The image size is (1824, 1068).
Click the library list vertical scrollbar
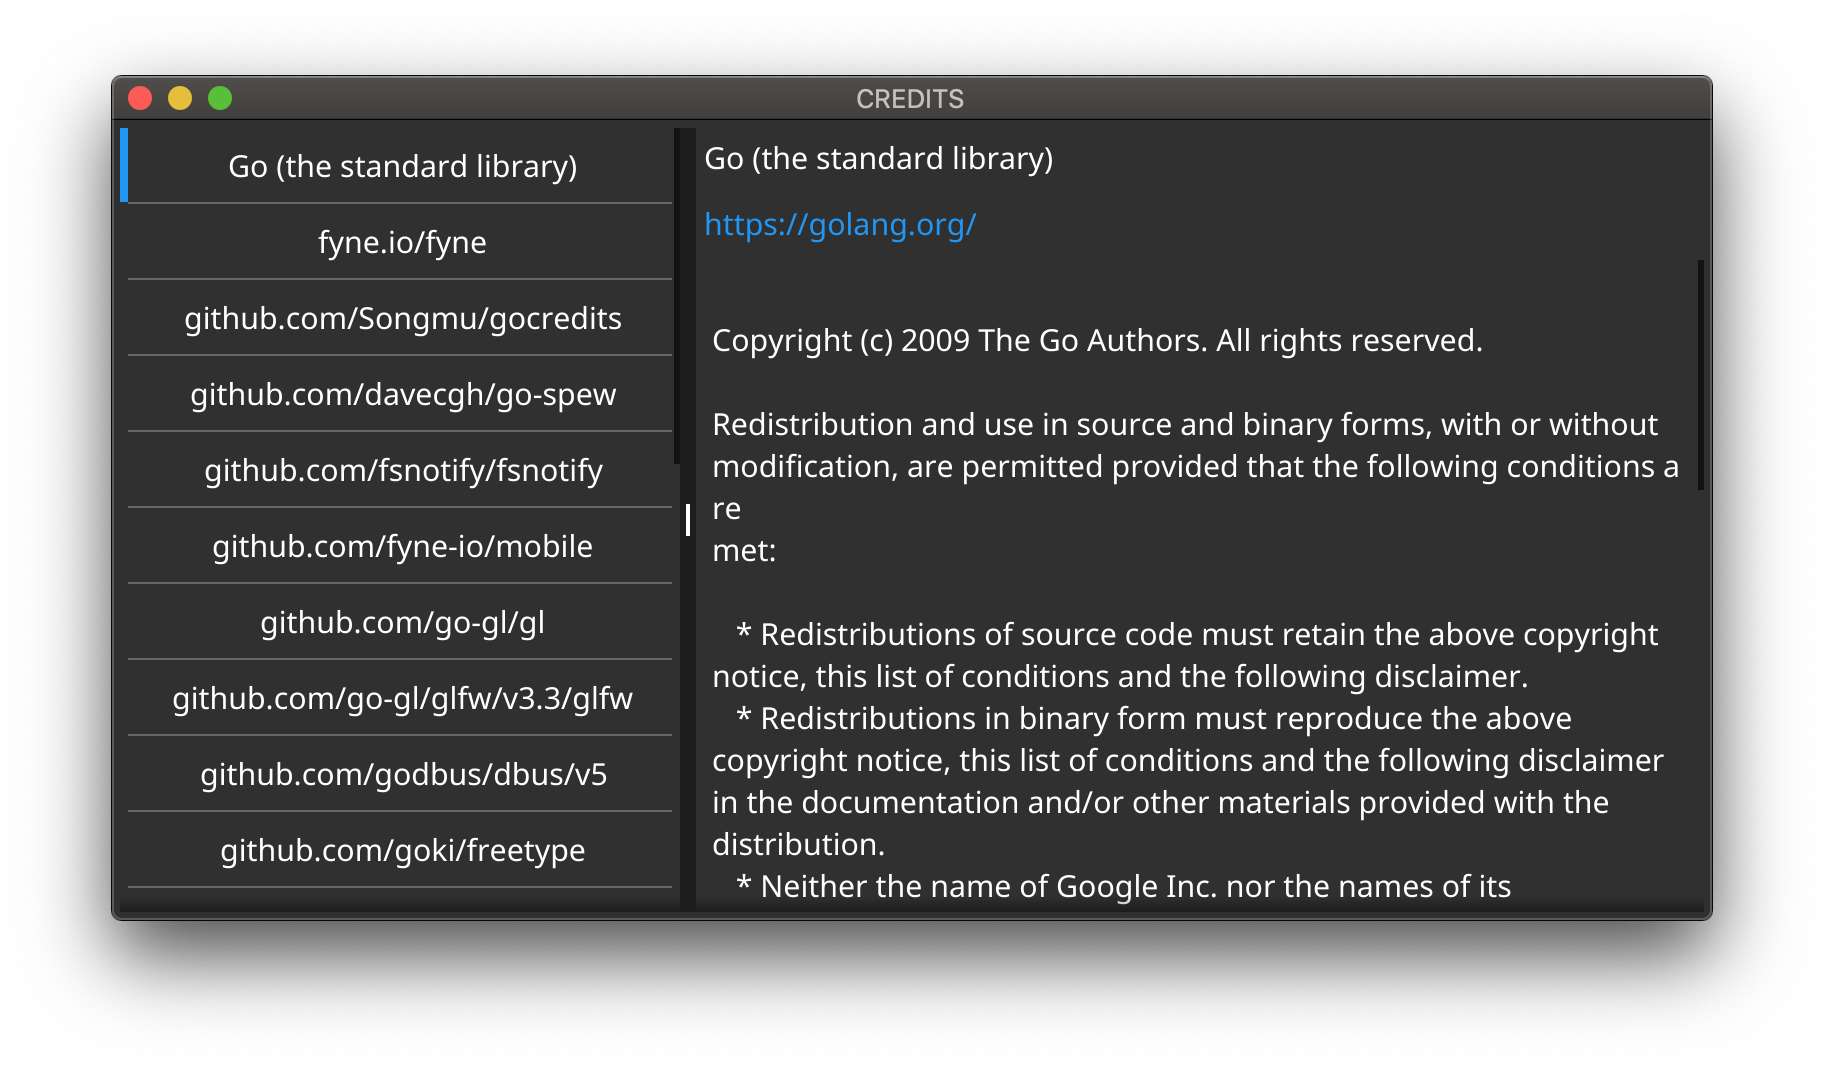(x=677, y=296)
